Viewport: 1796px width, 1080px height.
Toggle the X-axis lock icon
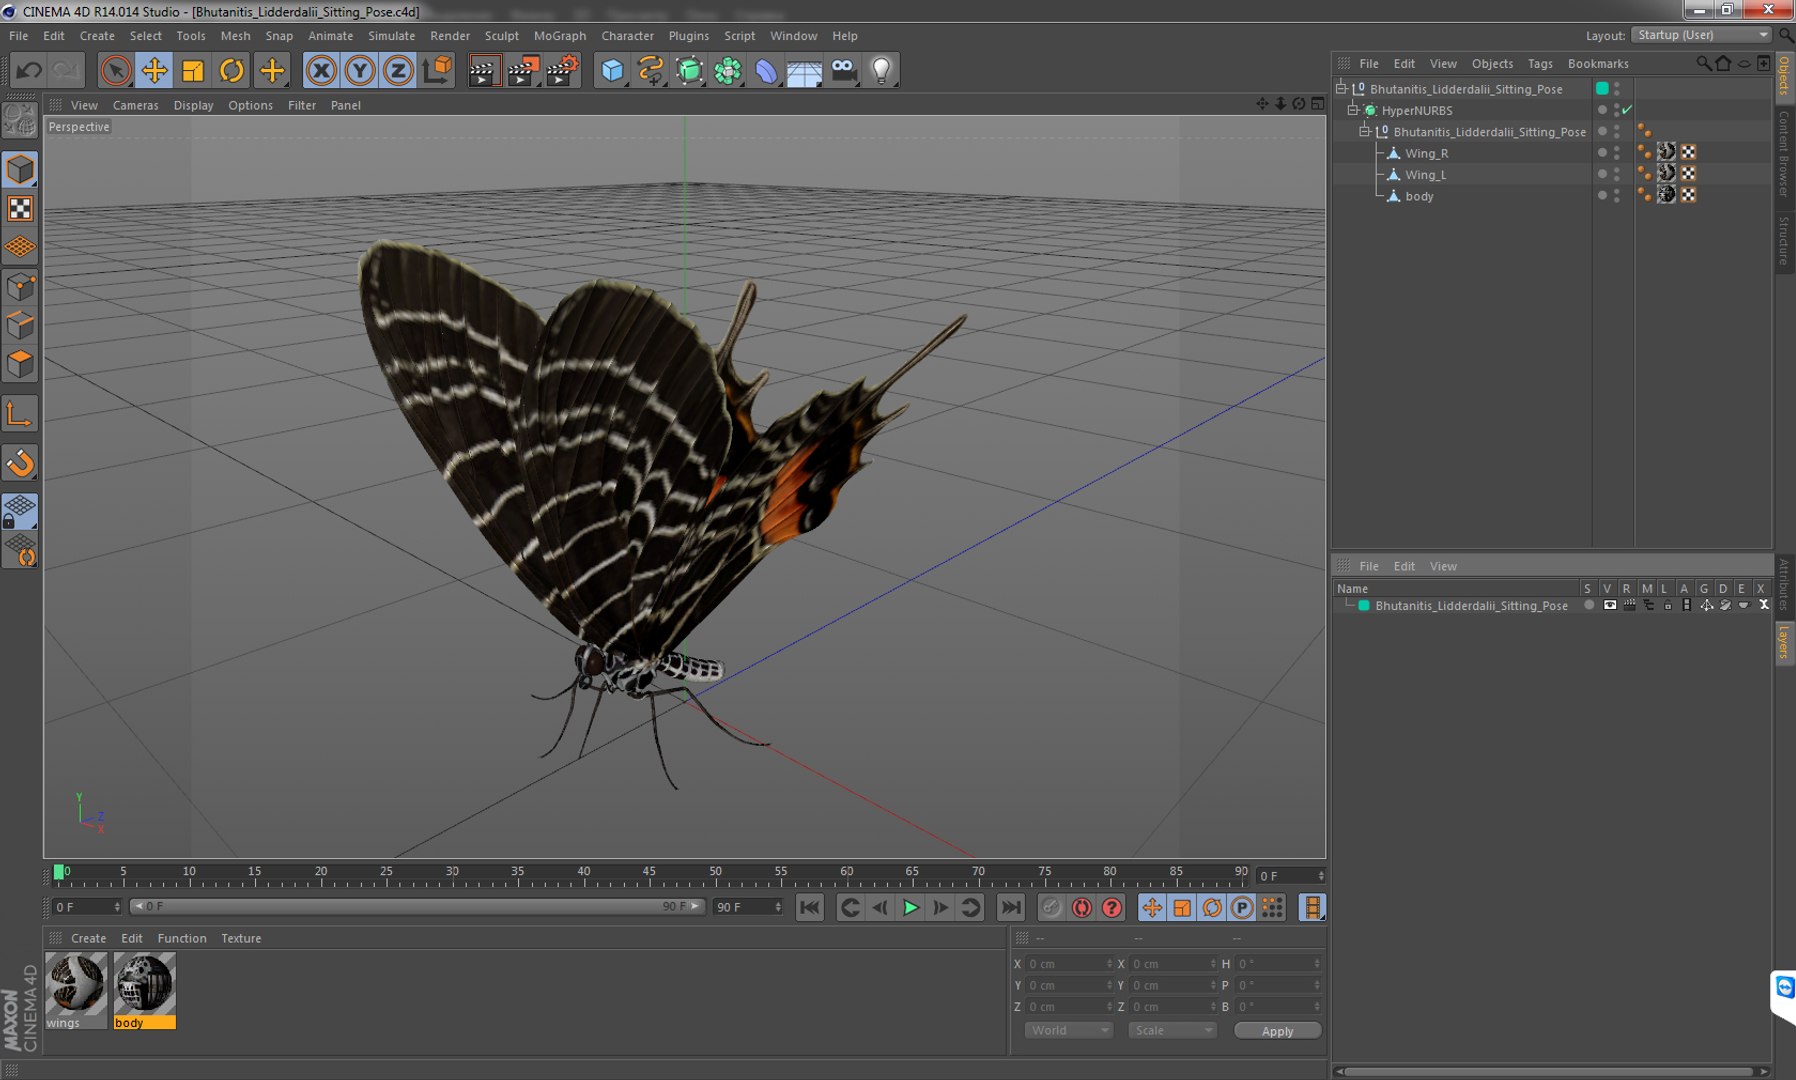point(321,70)
